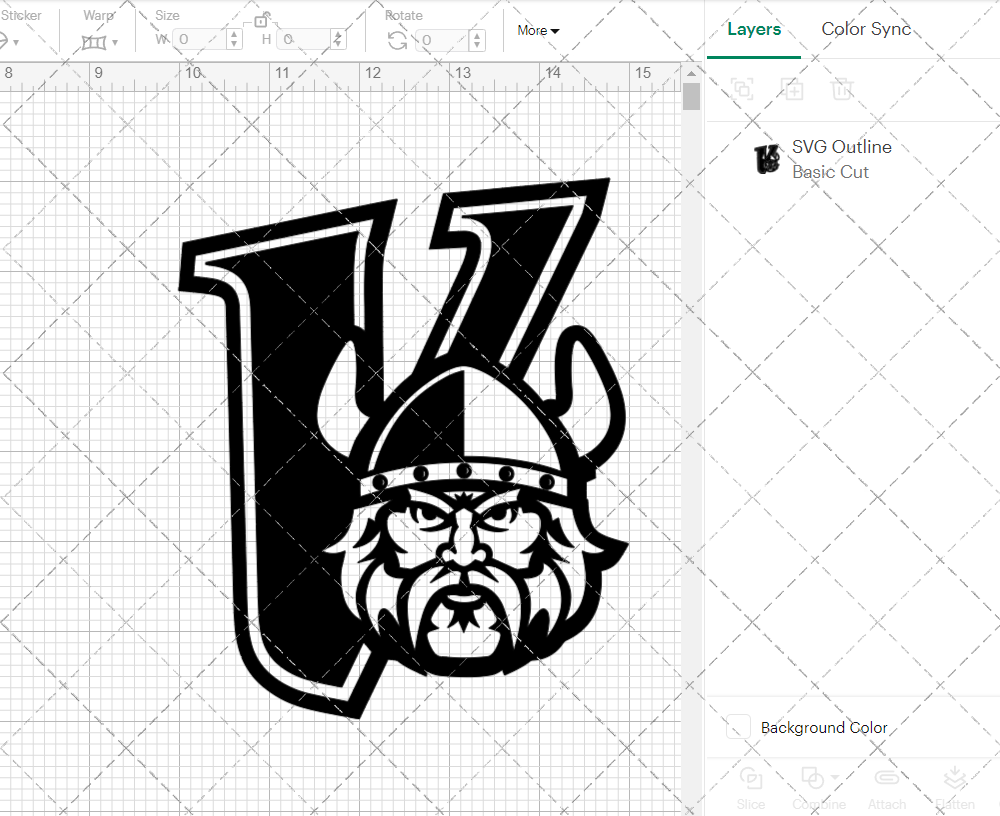Click the height flash-fill toggle icon

[x=340, y=40]
